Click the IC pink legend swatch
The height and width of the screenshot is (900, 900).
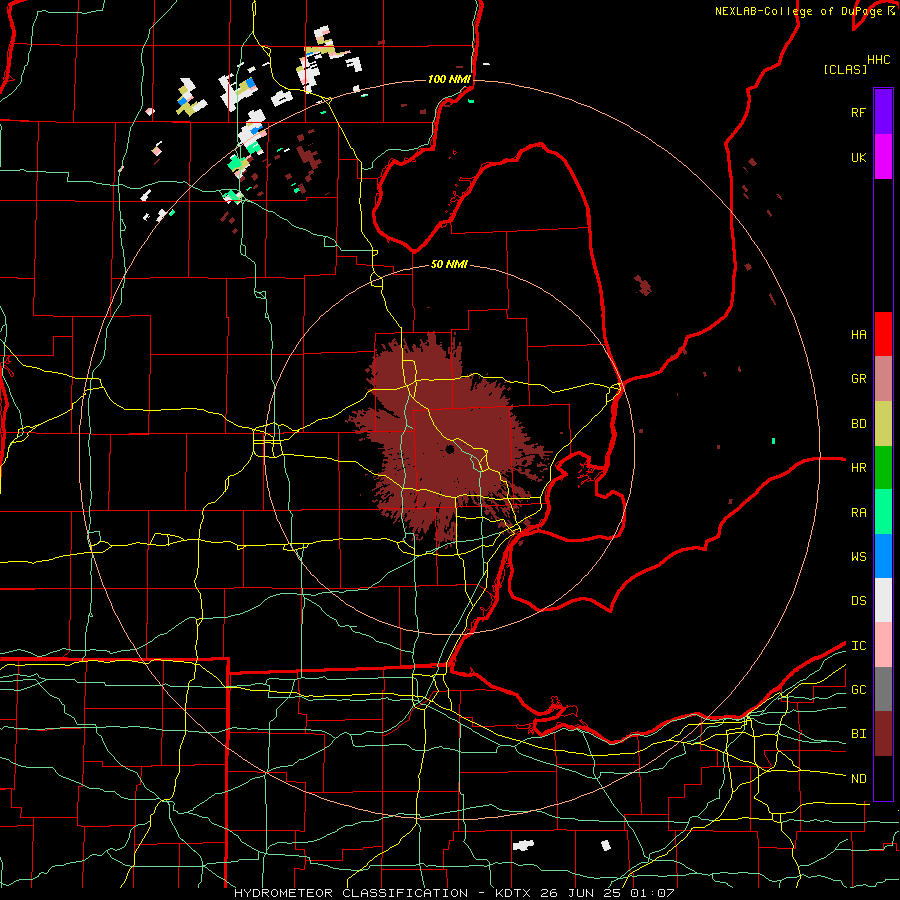883,645
